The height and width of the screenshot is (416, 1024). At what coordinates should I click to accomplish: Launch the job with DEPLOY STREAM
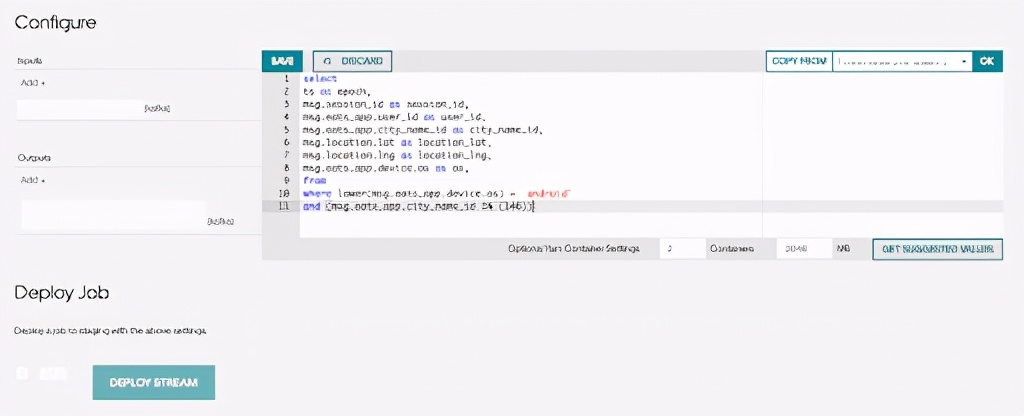[153, 382]
